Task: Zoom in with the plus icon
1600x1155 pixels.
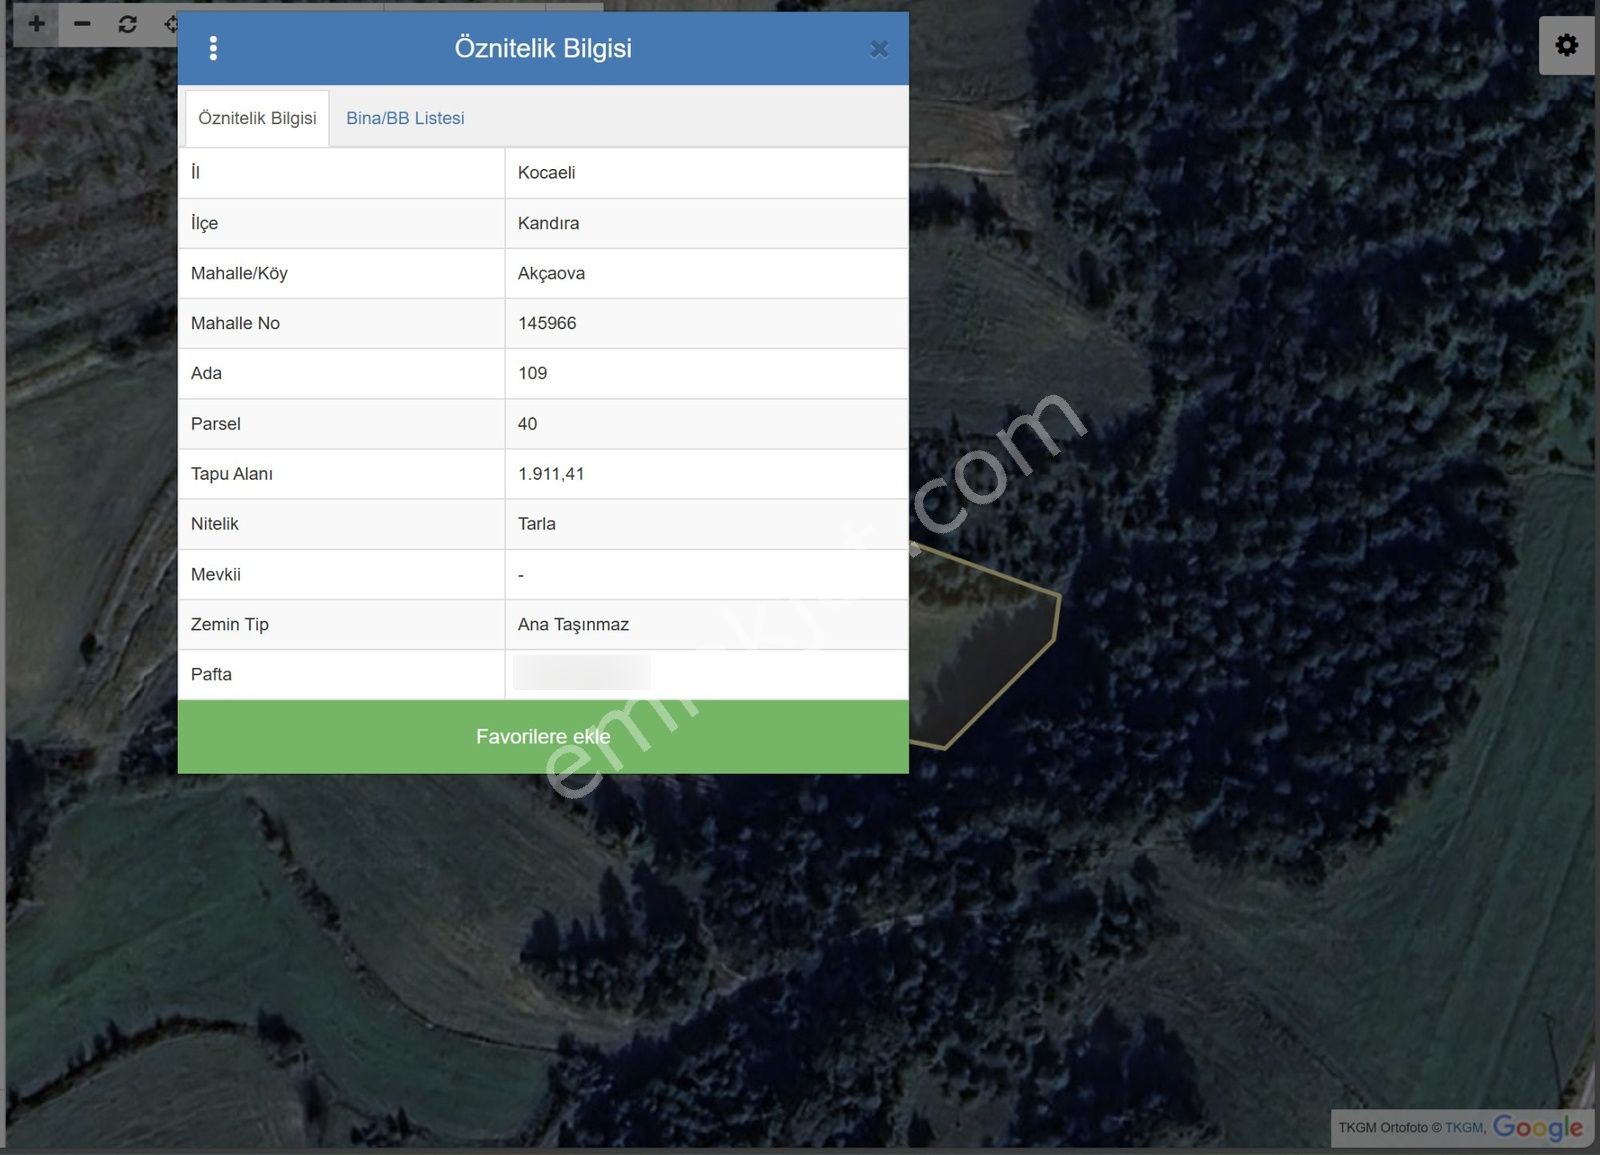Action: tap(36, 24)
